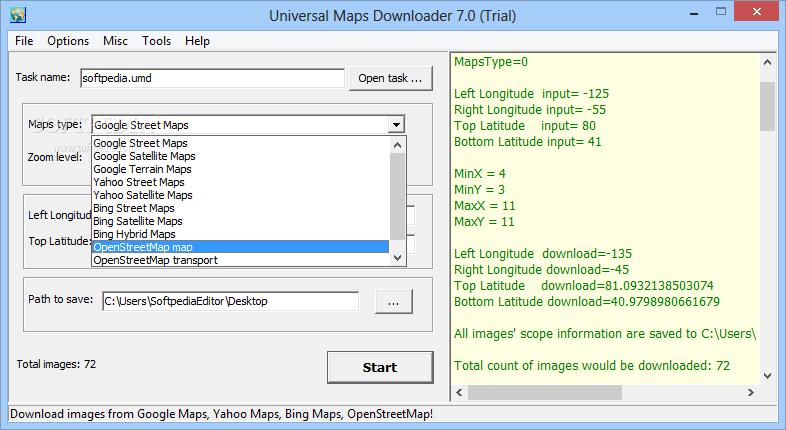Image resolution: width=786 pixels, height=430 pixels.
Task: Click the log panel scroll-left arrow
Action: point(459,392)
